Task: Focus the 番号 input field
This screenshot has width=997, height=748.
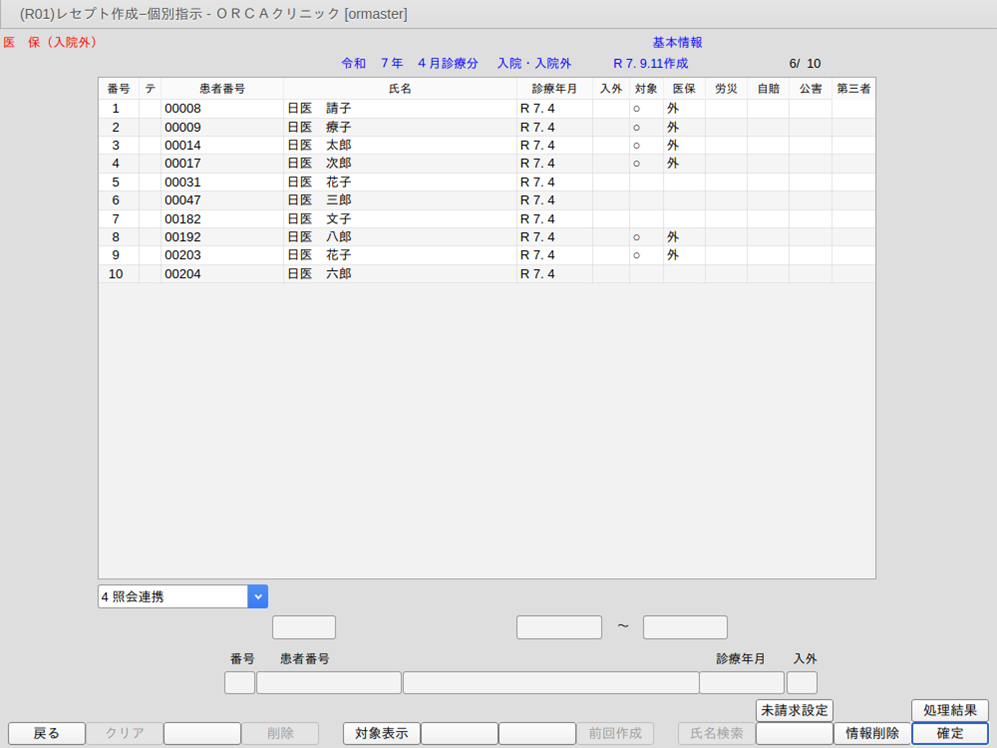Action: click(240, 683)
